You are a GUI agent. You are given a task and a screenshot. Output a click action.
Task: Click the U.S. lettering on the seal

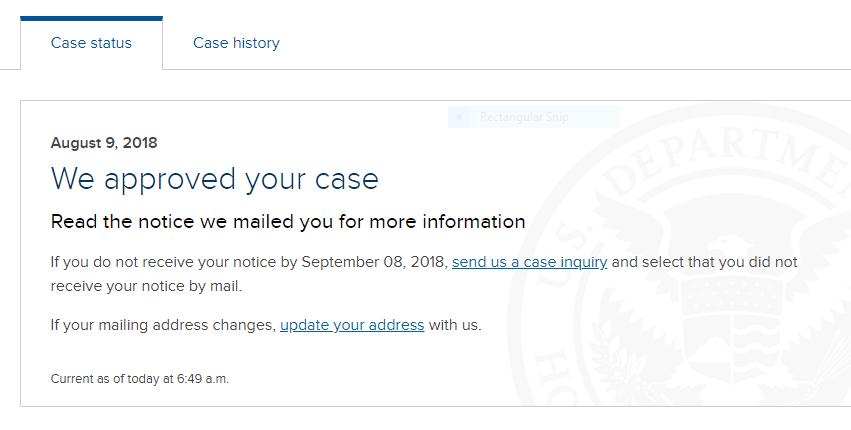(x=568, y=240)
